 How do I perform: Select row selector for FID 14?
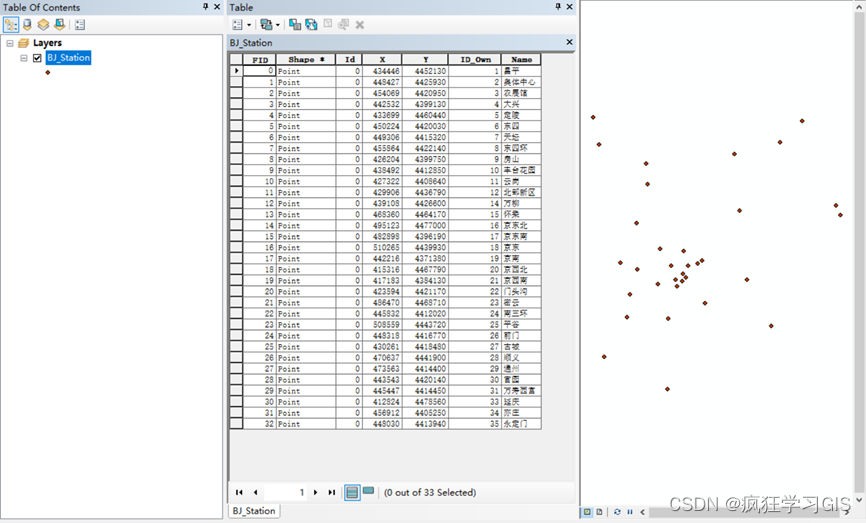tap(236, 225)
